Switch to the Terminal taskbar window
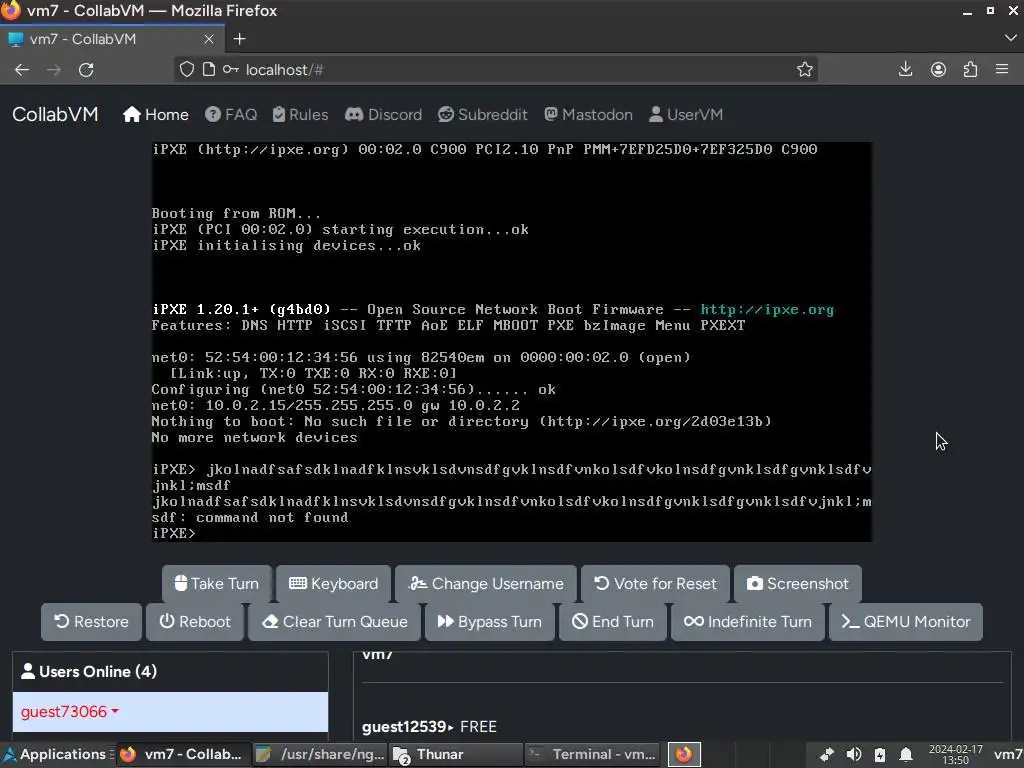Screen dimensions: 1024x768 (x=592, y=754)
